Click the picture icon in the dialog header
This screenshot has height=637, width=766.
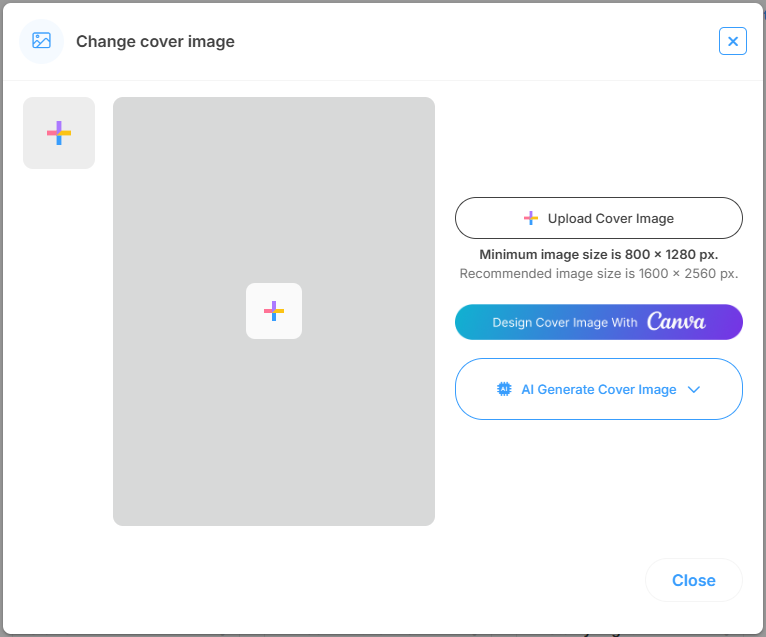tap(41, 41)
